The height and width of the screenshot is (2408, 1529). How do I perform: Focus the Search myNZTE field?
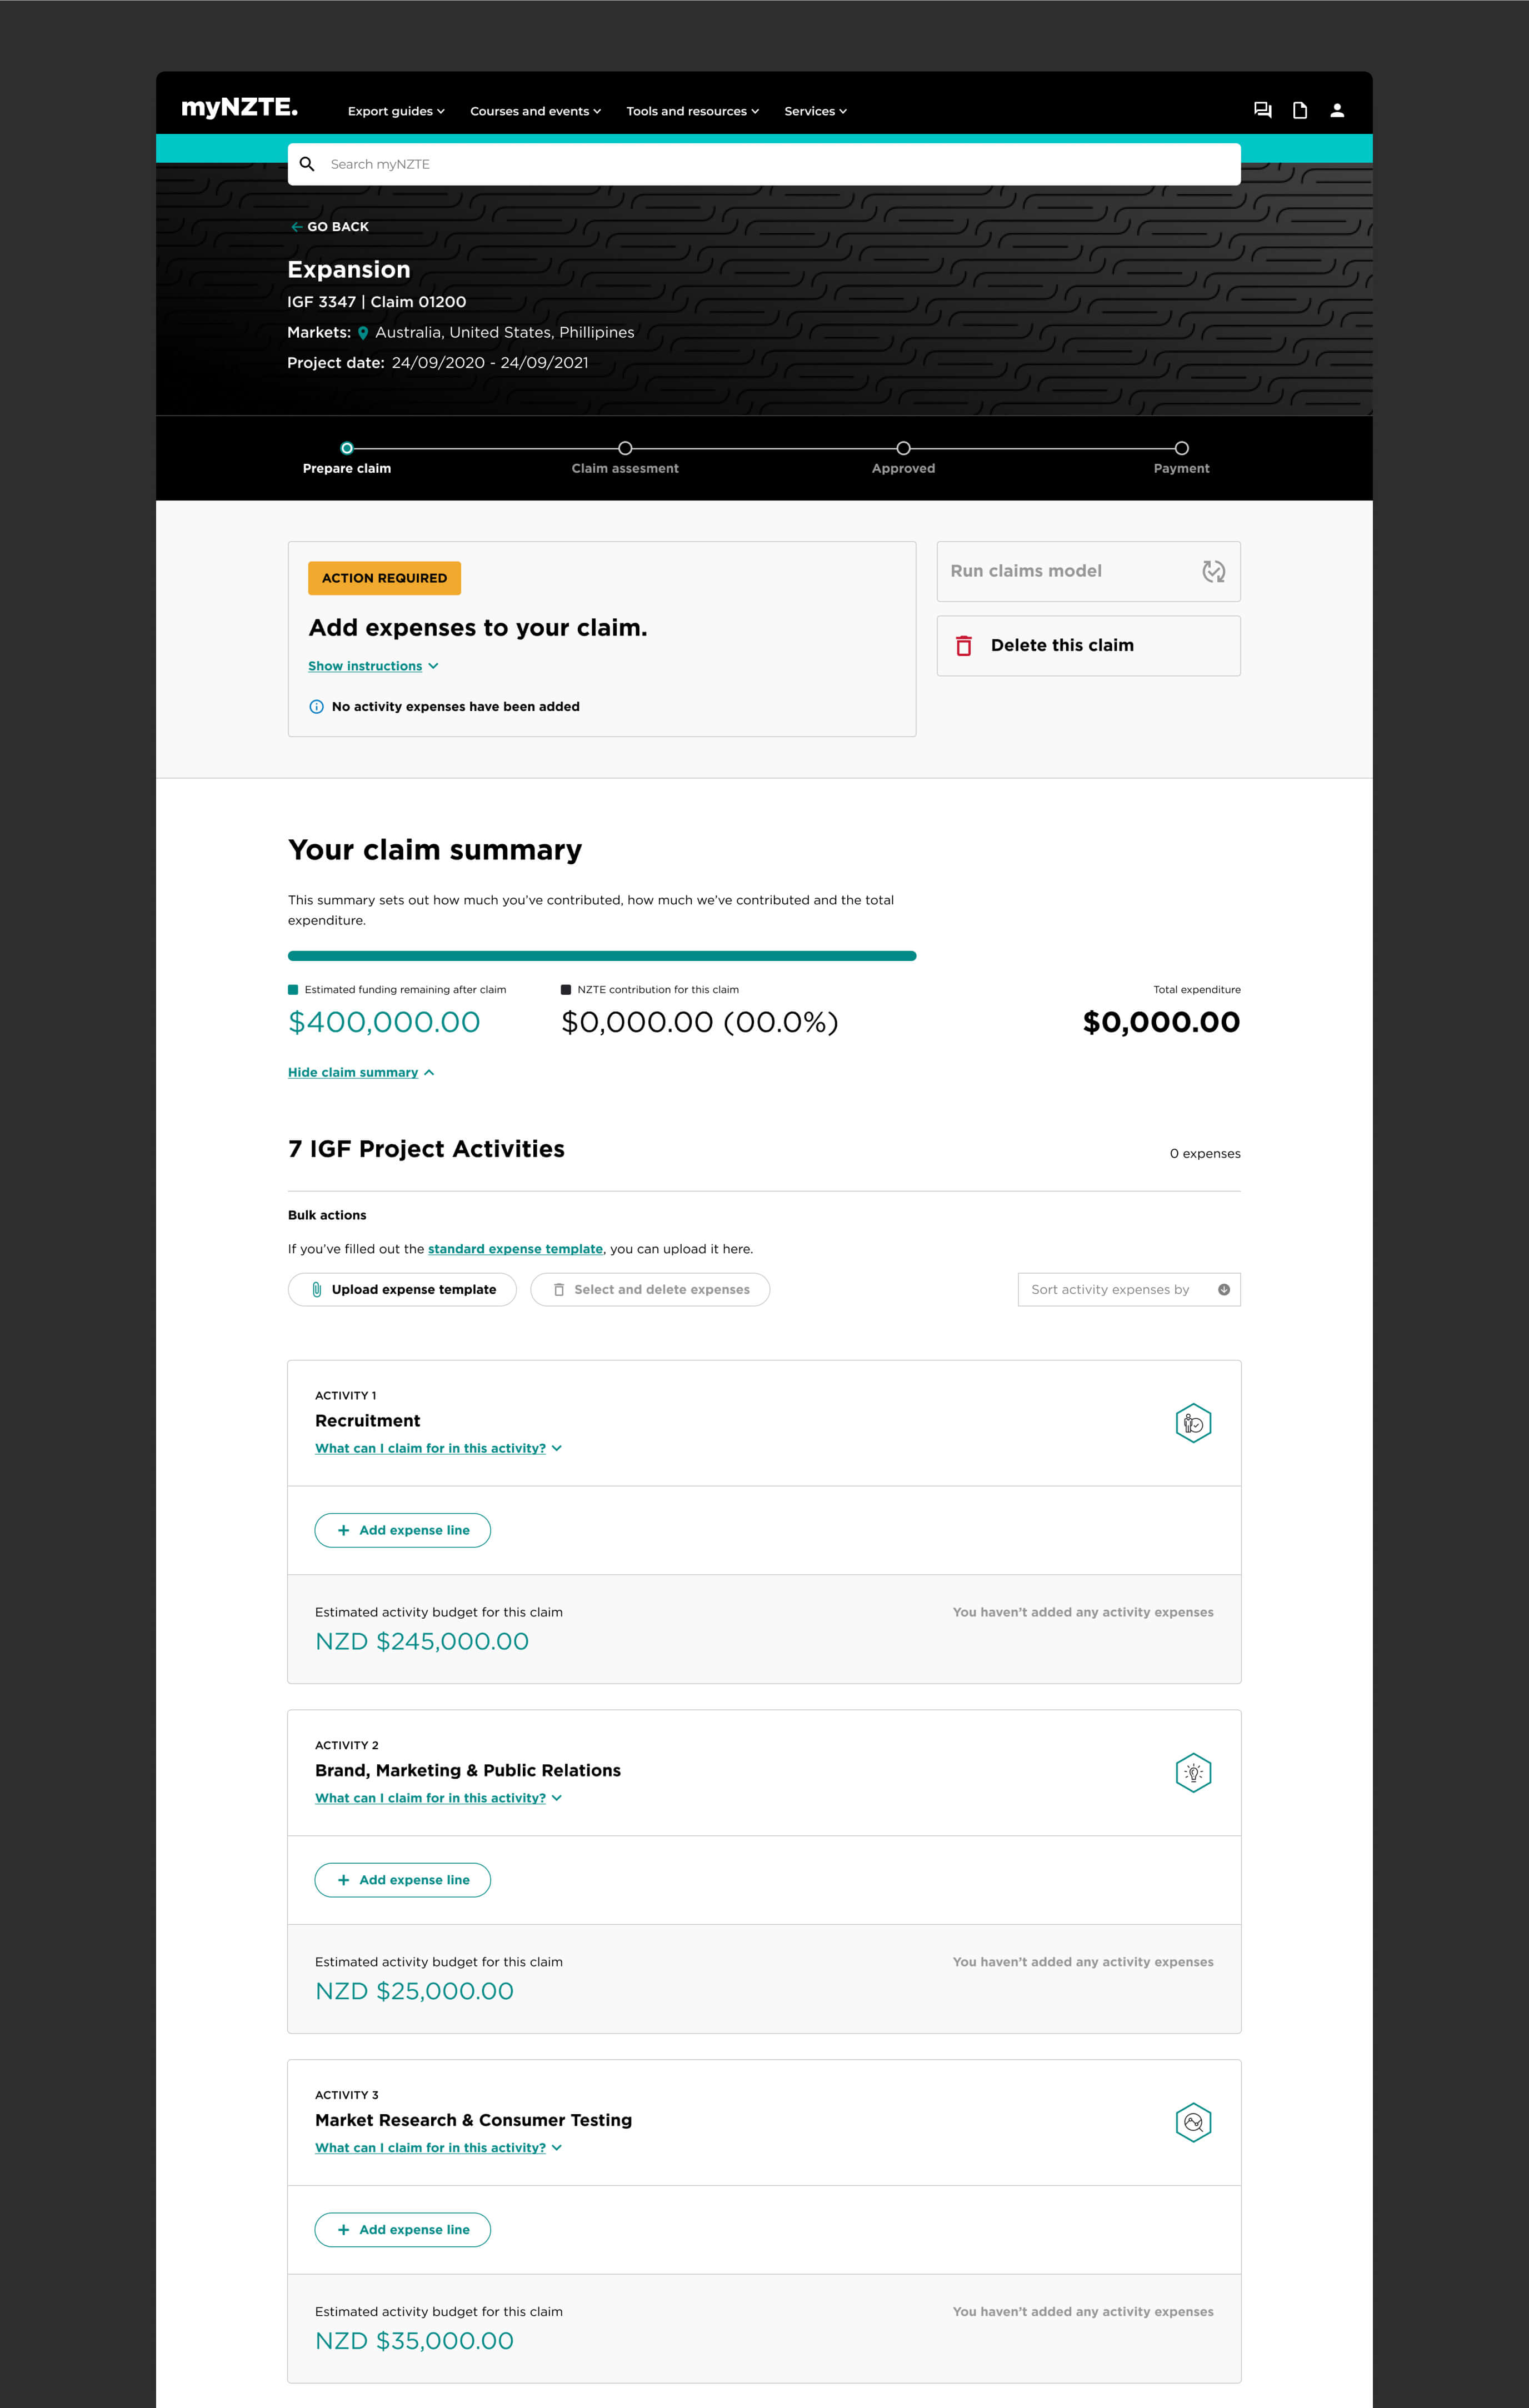point(764,164)
